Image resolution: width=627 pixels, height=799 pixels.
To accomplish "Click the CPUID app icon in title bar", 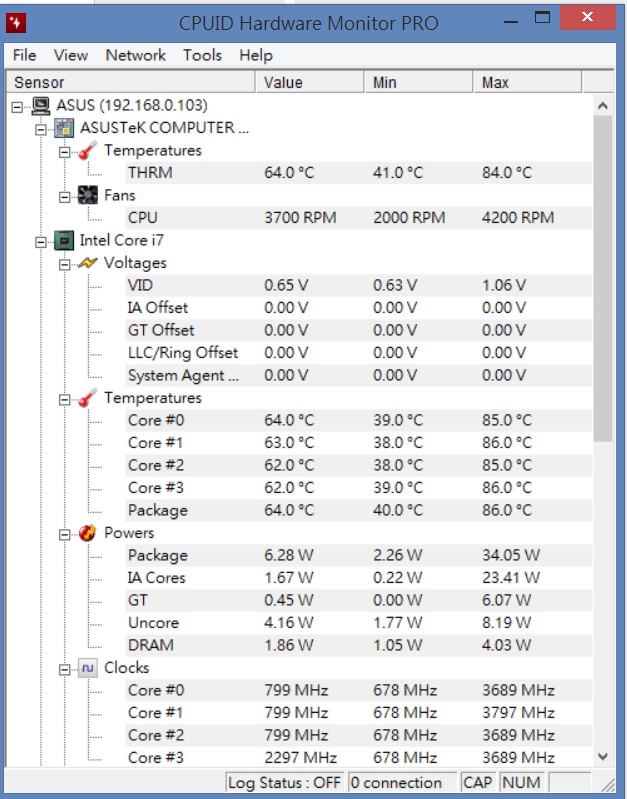I will point(16,23).
